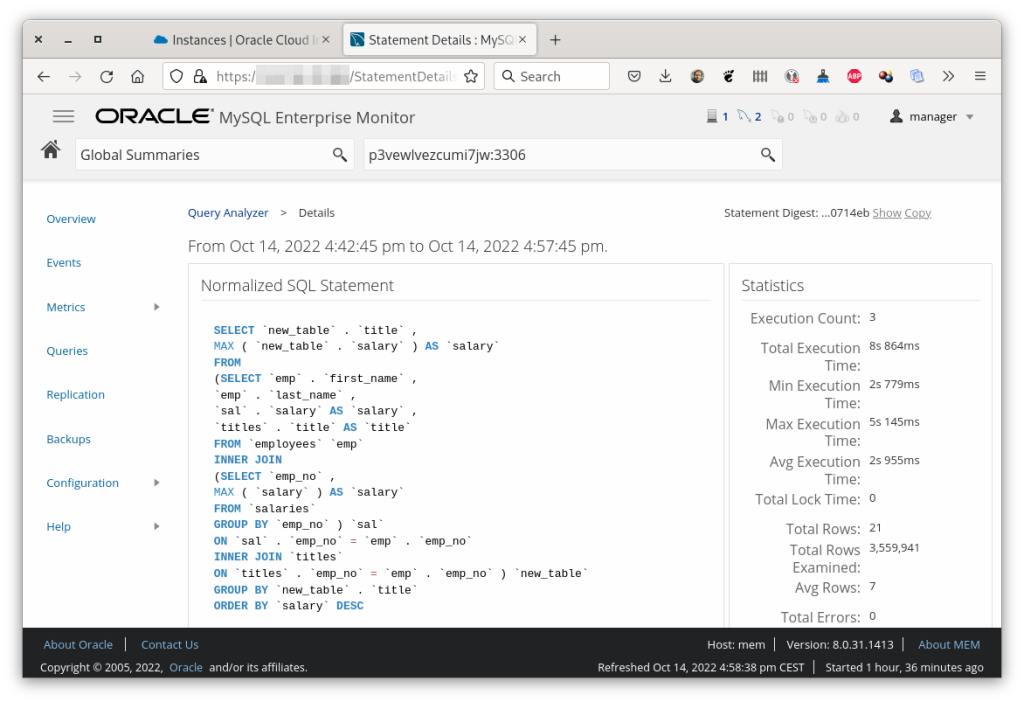Open the Adblock Plus extension icon
The image size is (1024, 702).
pyautogui.click(x=853, y=75)
